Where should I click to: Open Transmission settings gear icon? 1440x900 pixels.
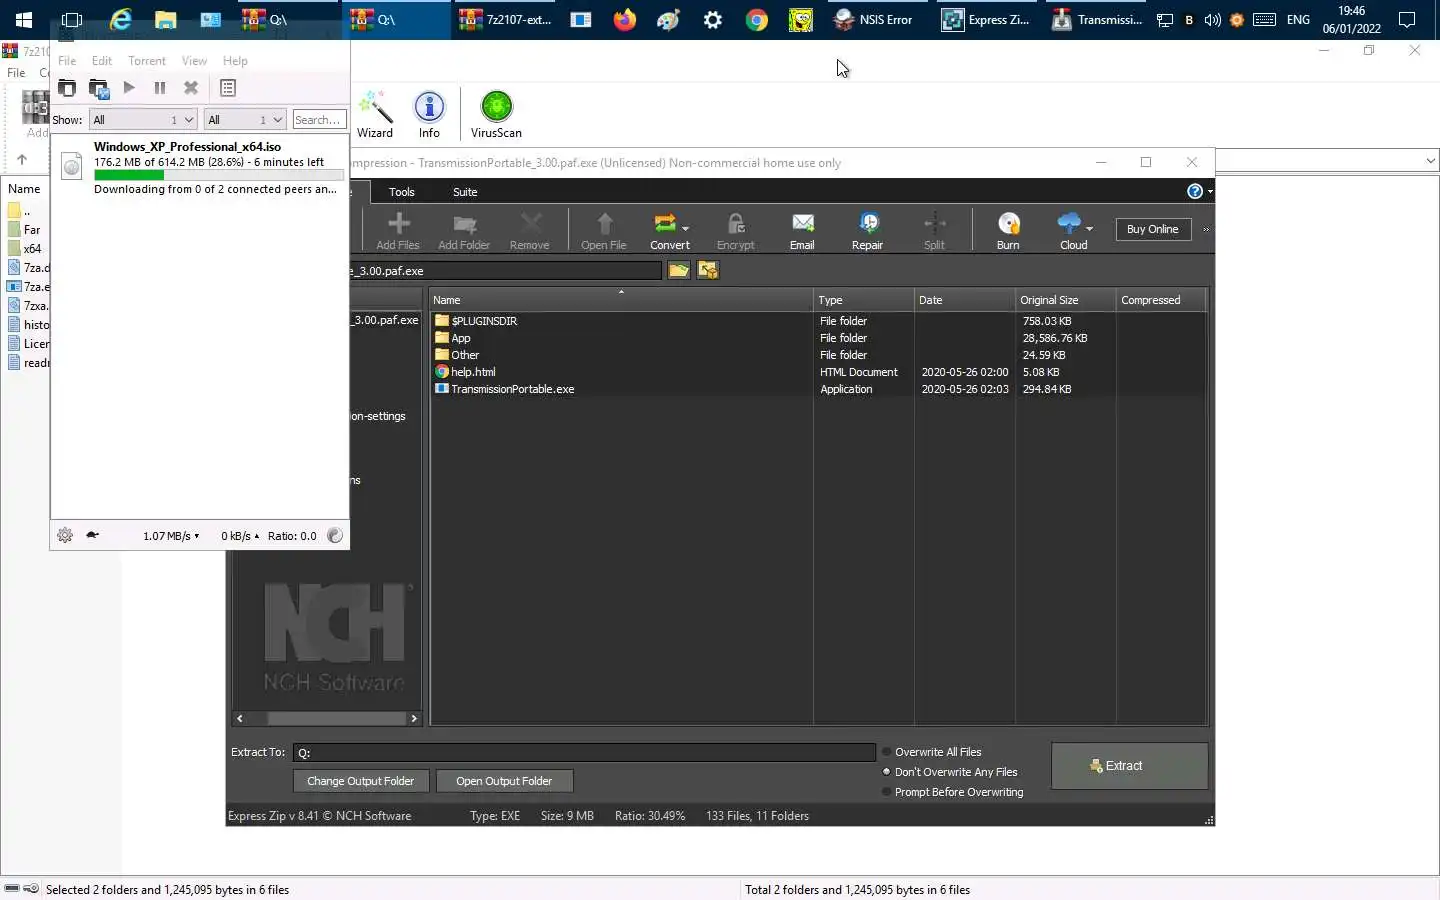click(x=65, y=535)
